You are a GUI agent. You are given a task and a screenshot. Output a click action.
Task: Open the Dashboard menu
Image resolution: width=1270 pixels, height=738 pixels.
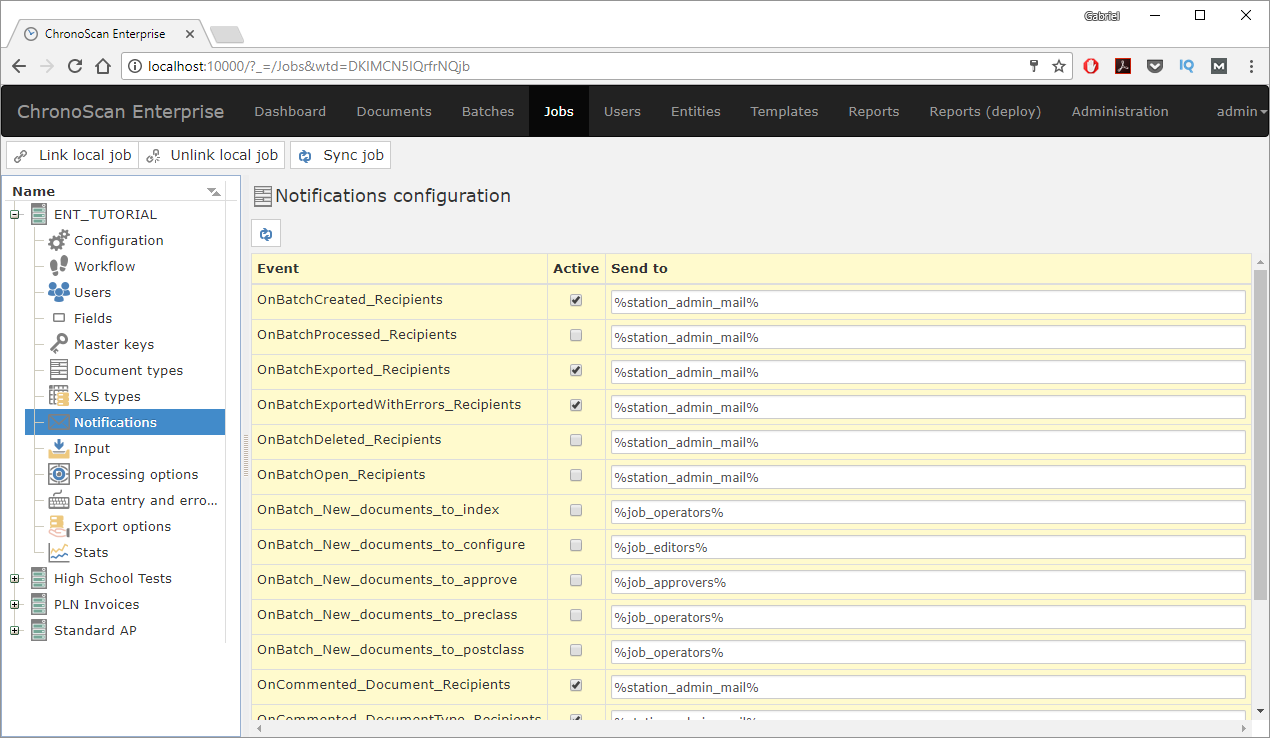290,111
